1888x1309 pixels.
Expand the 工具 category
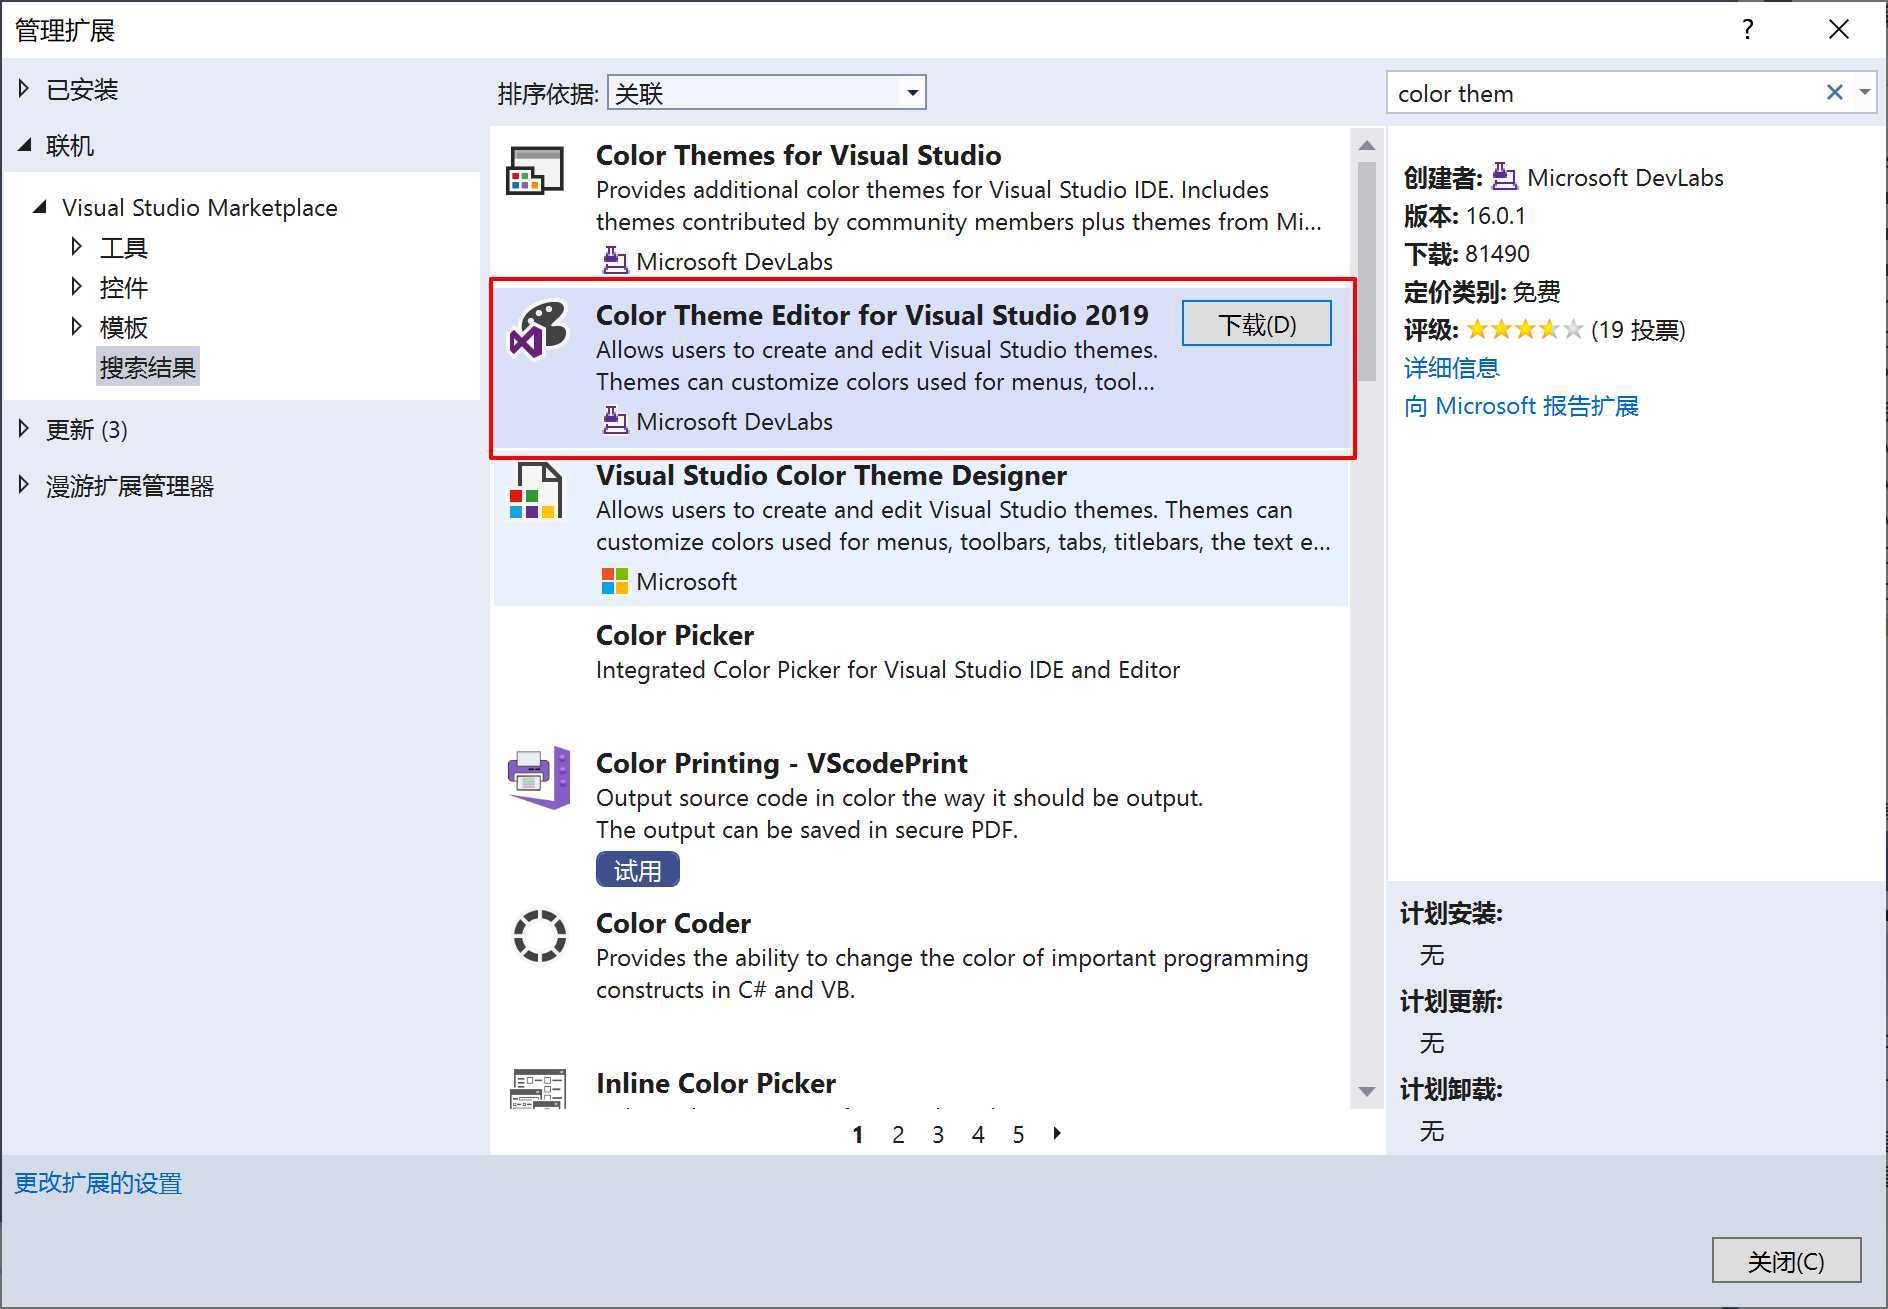tap(77, 246)
